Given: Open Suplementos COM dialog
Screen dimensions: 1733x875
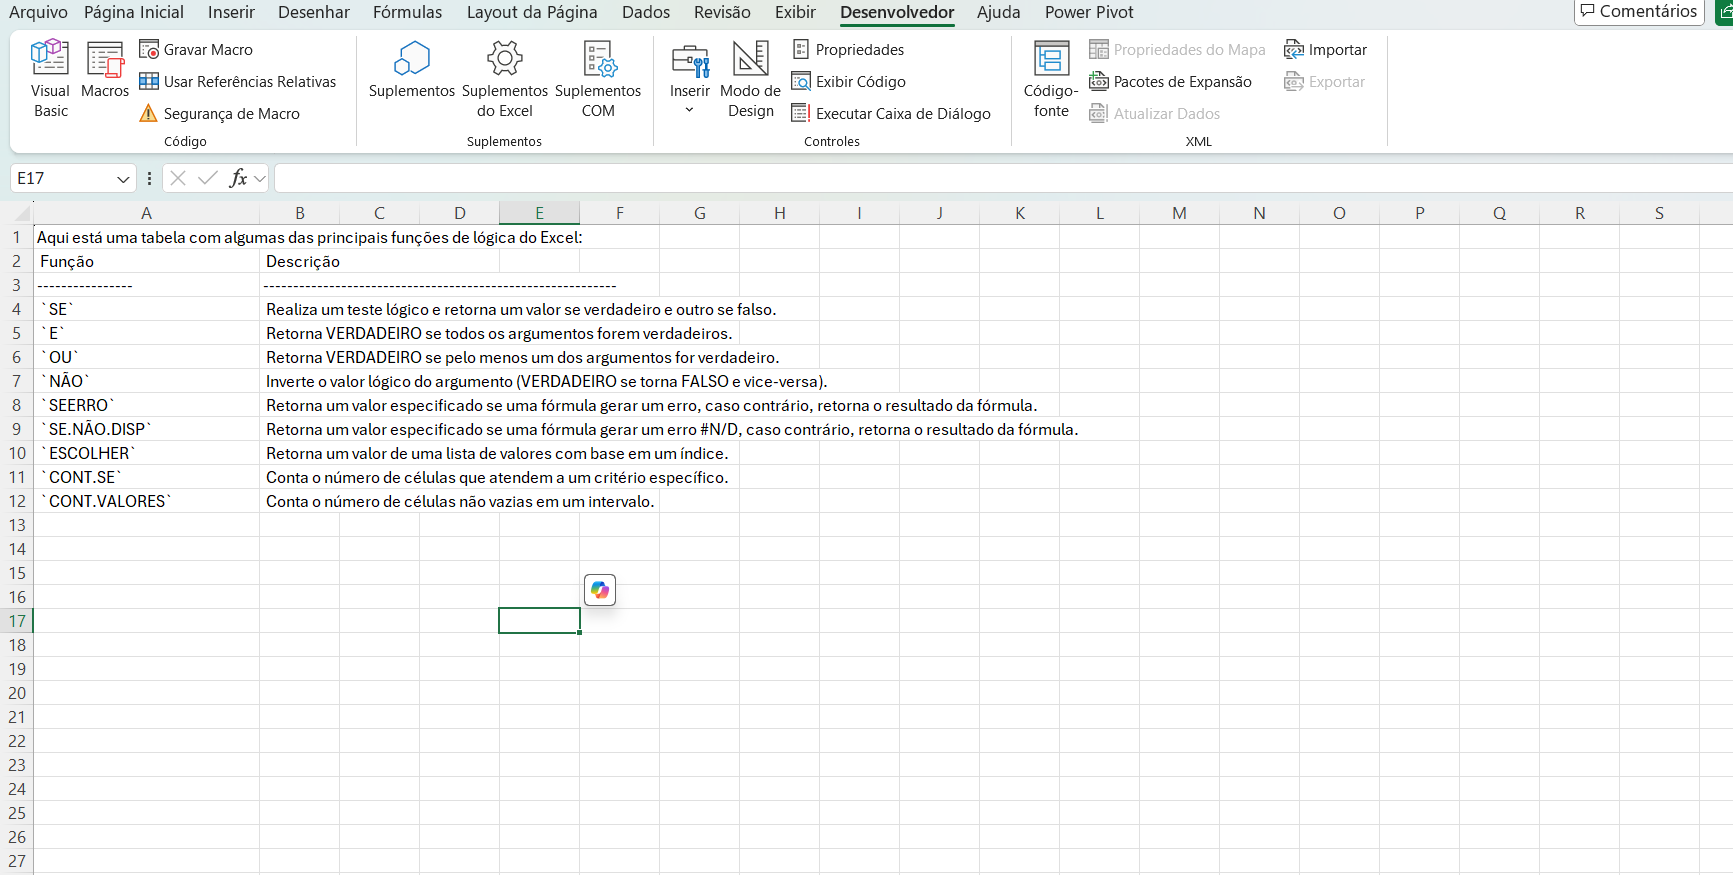Looking at the screenshot, I should click(598, 79).
